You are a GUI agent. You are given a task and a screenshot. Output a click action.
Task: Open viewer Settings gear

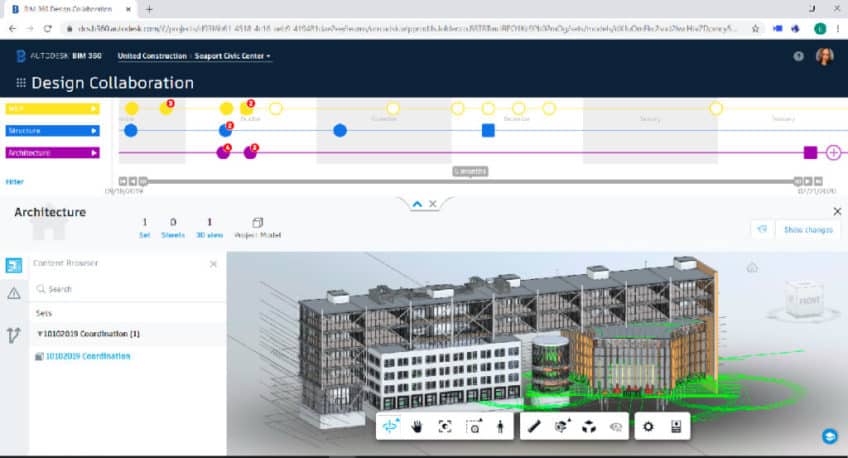[x=648, y=427]
